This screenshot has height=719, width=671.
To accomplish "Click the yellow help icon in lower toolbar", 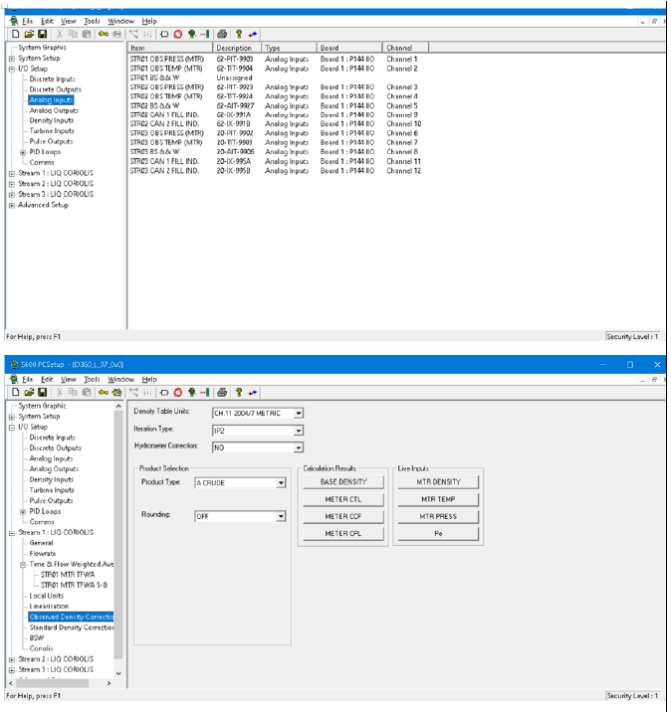I will [238, 393].
